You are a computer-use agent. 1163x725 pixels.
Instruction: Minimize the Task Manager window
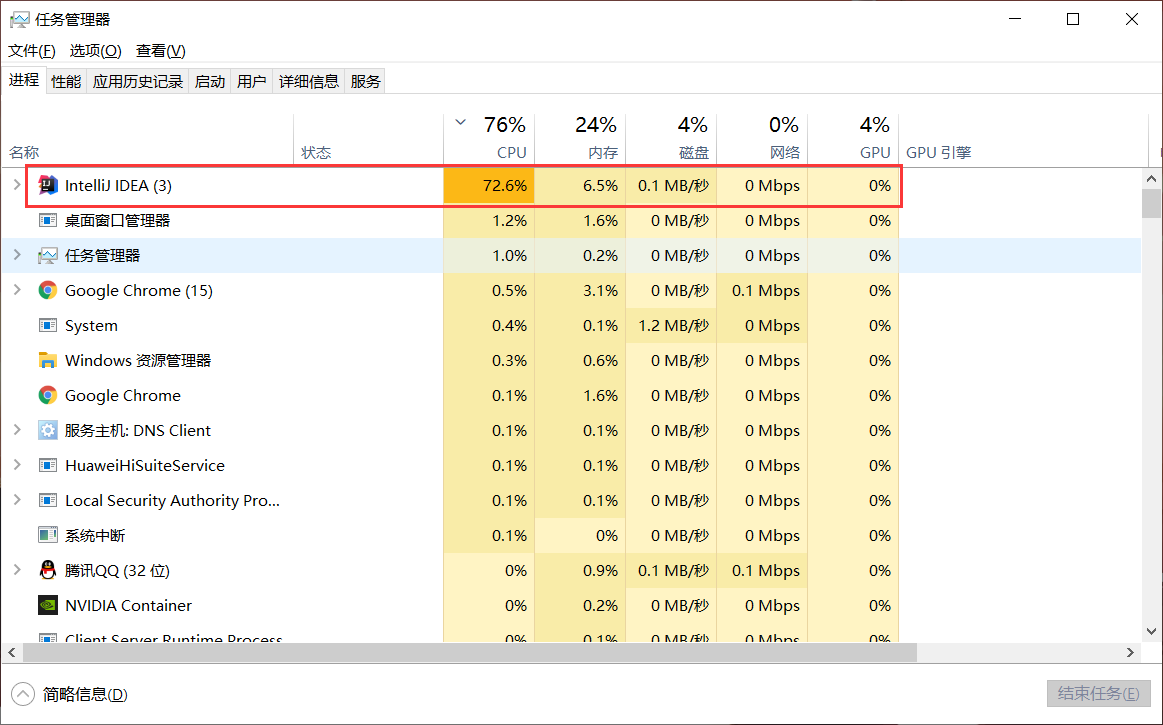click(1015, 19)
